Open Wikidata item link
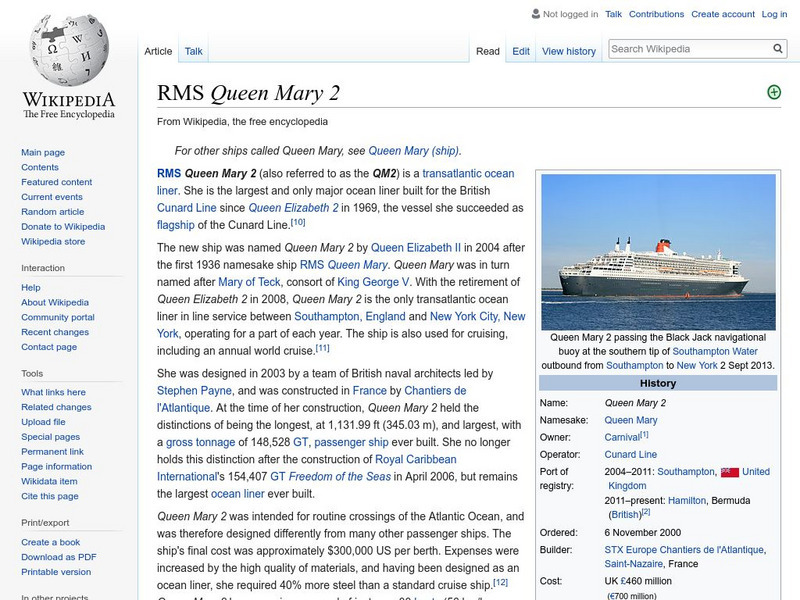Screen dimensions: 800x600 point(49,481)
